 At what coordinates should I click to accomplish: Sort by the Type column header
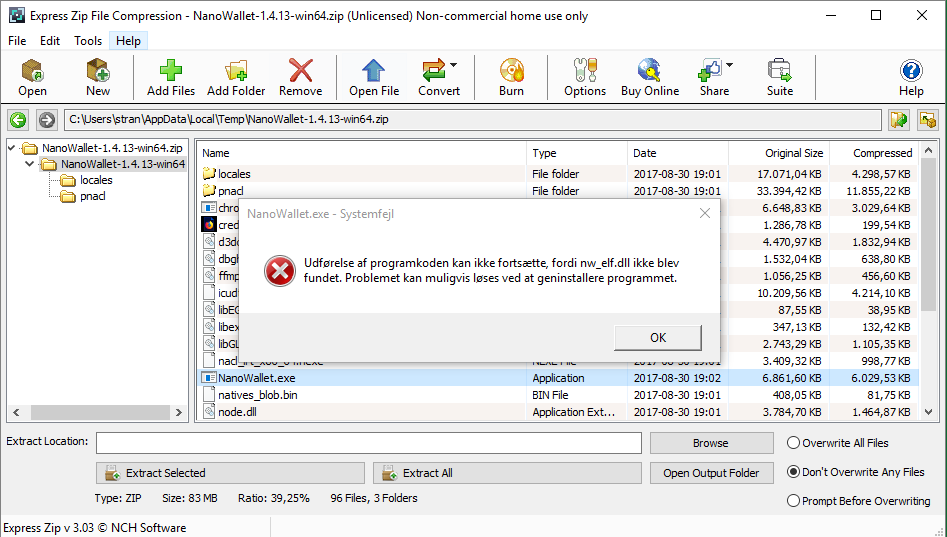tap(577, 153)
